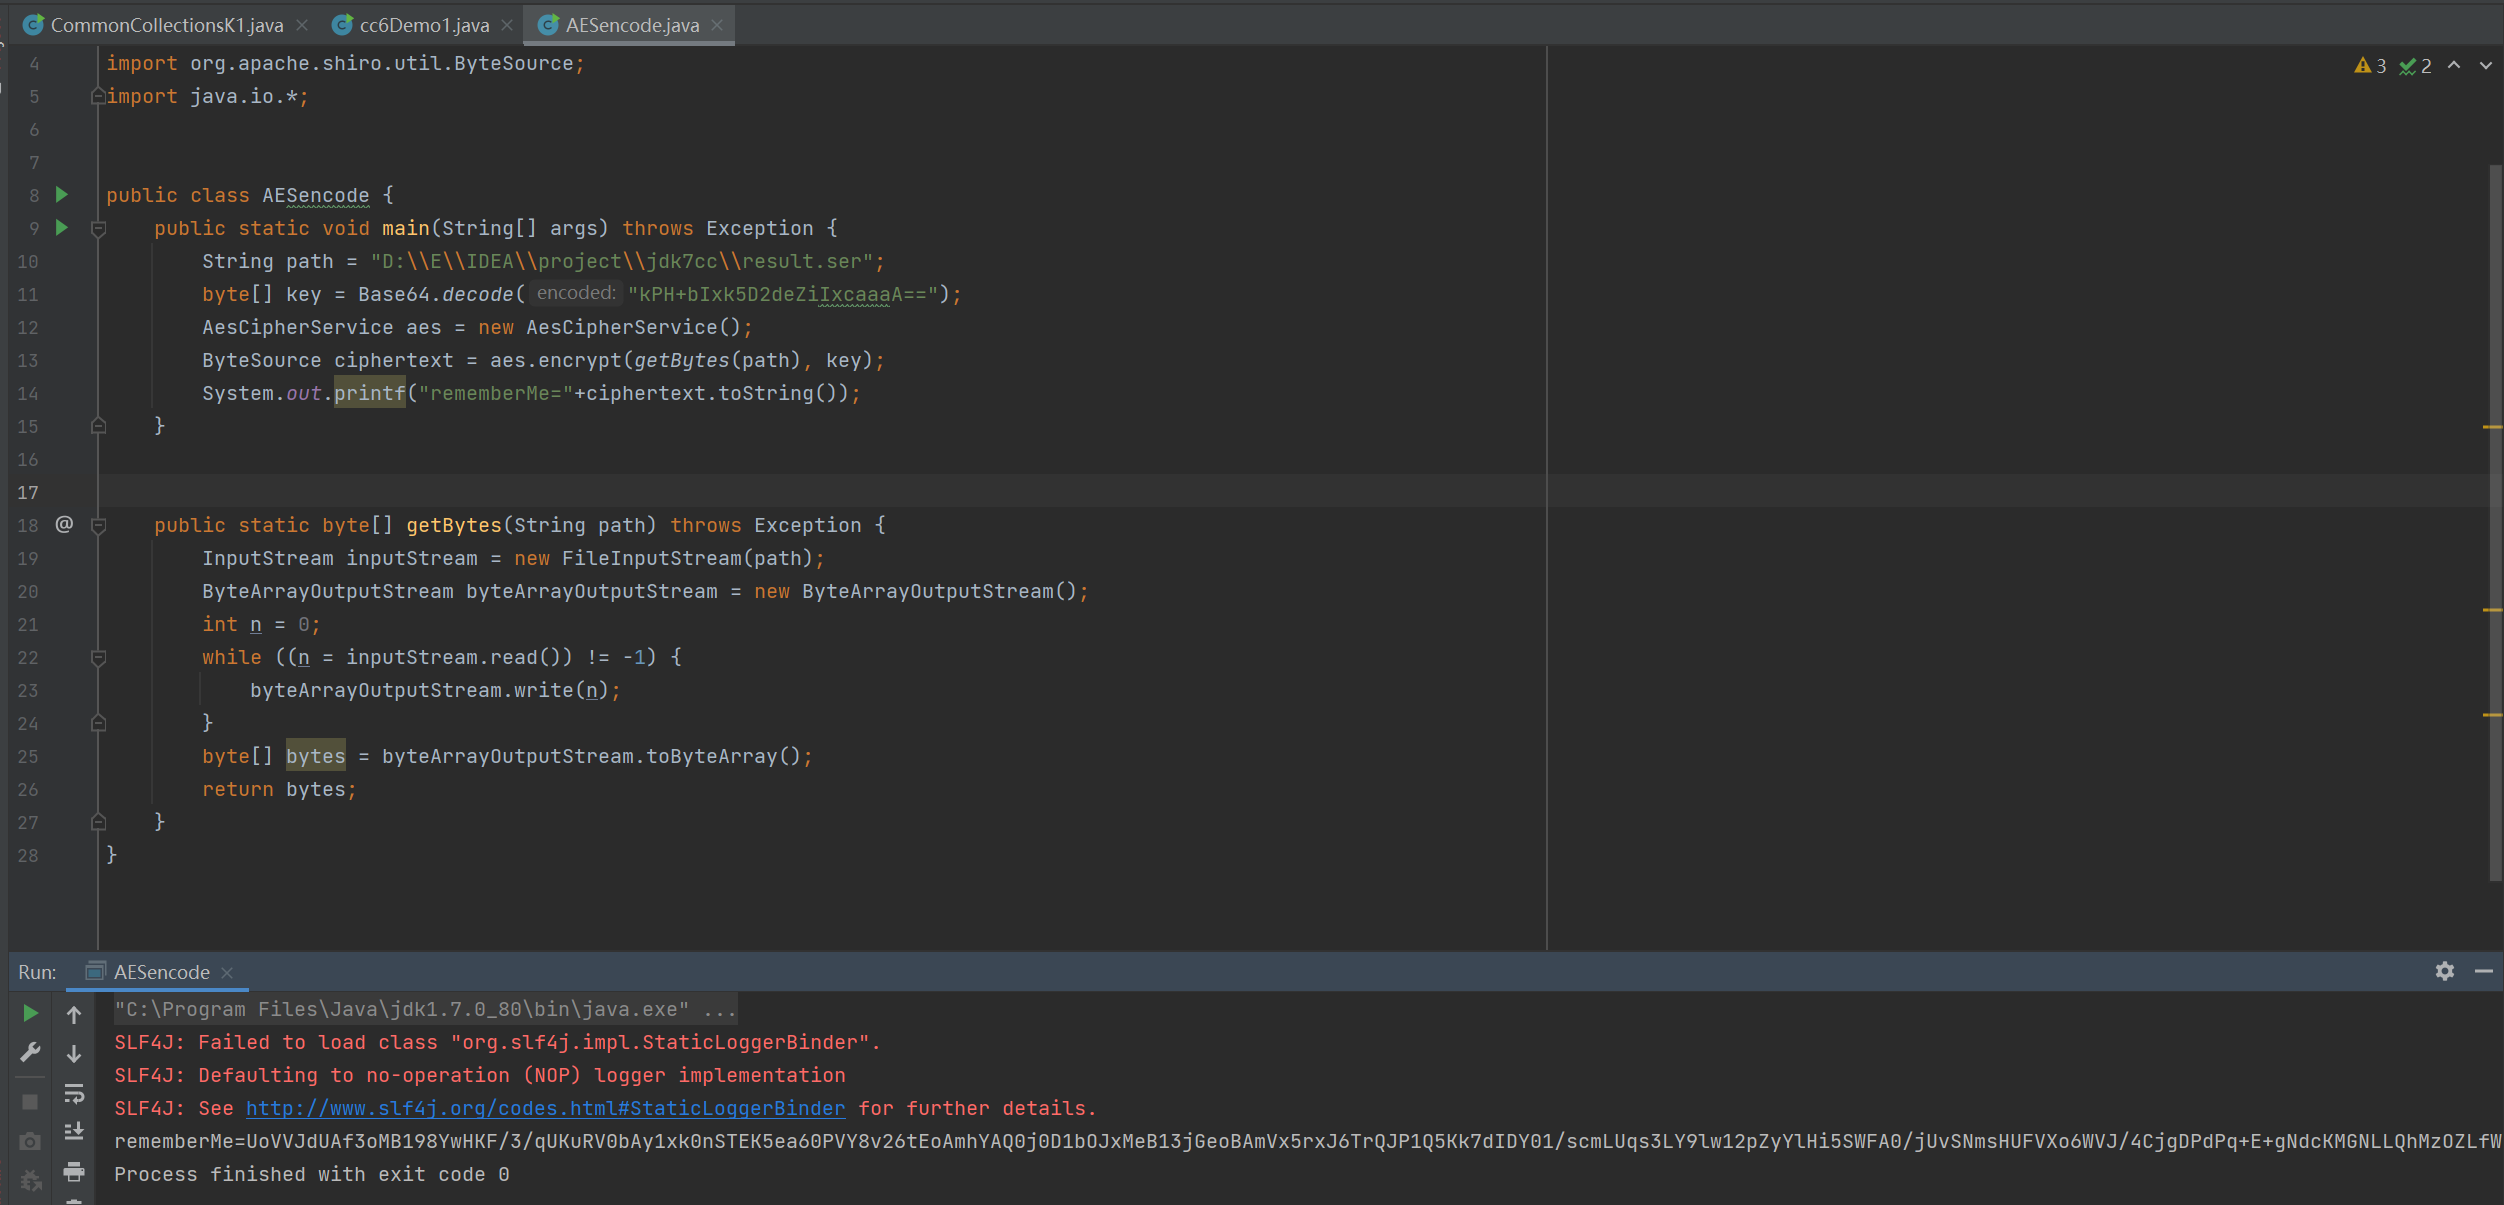
Task: Click the highlighted bytes variable on line 25
Action: (316, 756)
